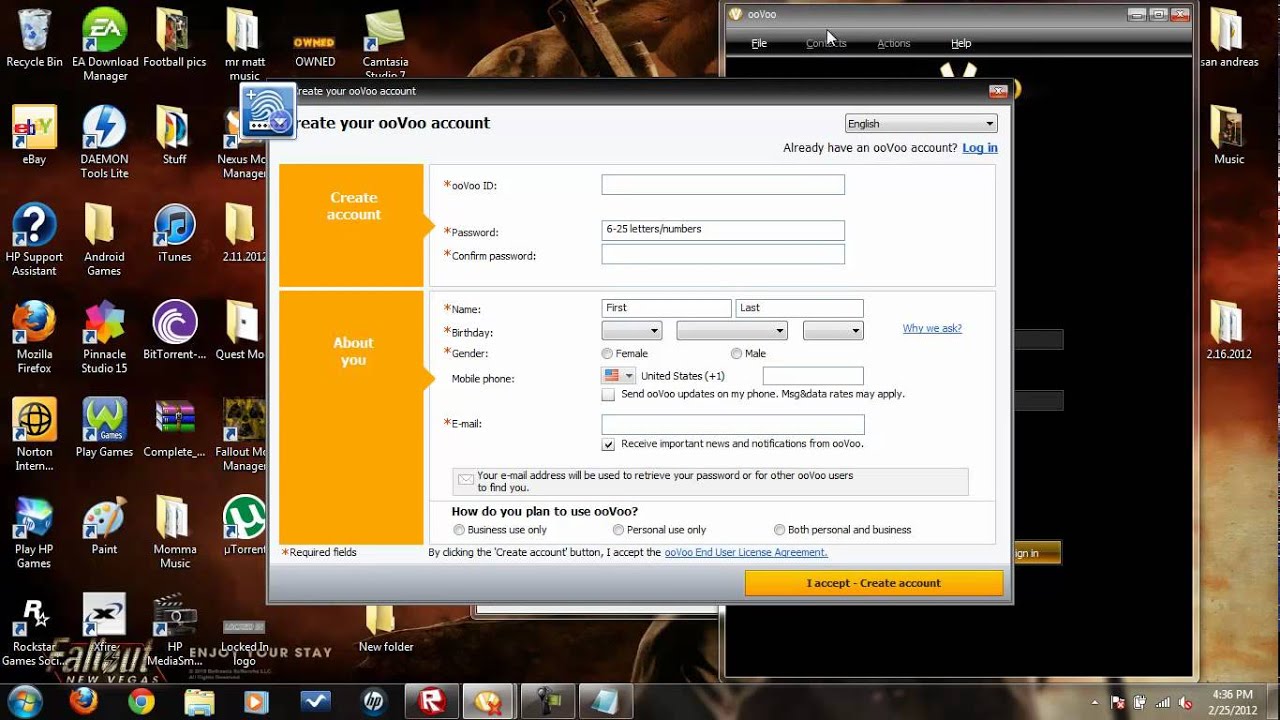Uncheck Receive important news and notifications
This screenshot has width=1280, height=720.
click(608, 444)
